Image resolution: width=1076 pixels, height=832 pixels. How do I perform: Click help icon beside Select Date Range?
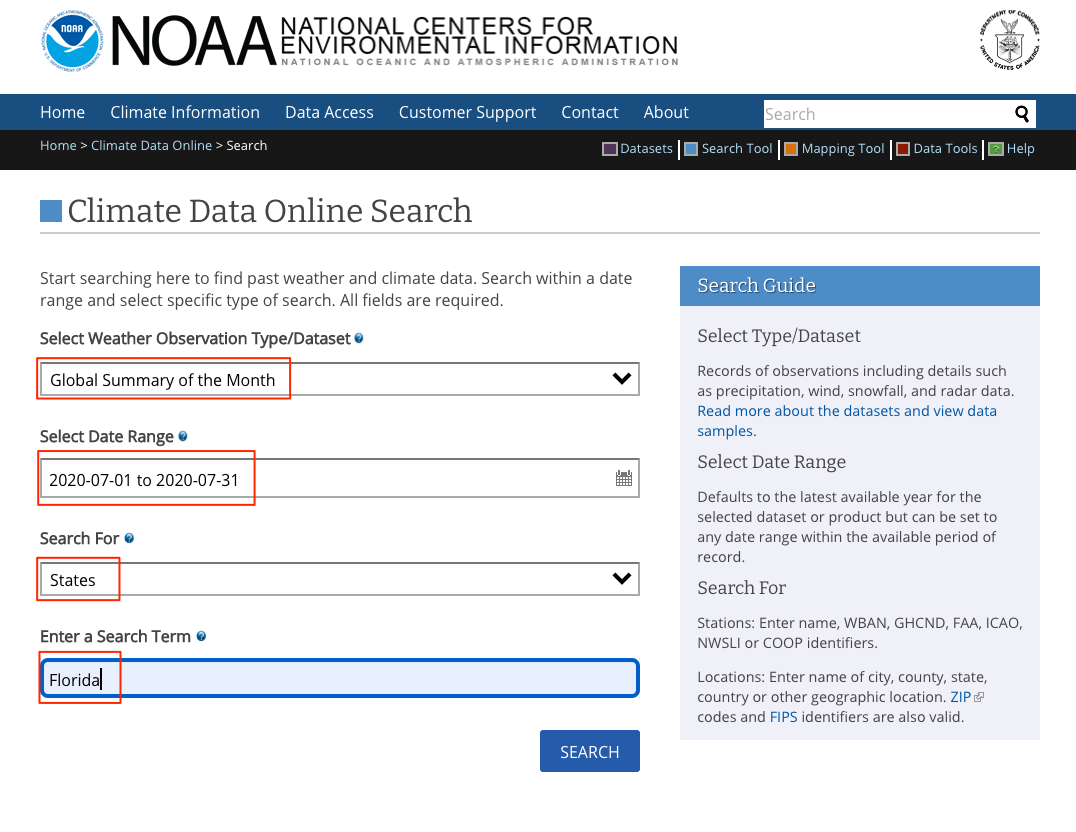pyautogui.click(x=183, y=437)
